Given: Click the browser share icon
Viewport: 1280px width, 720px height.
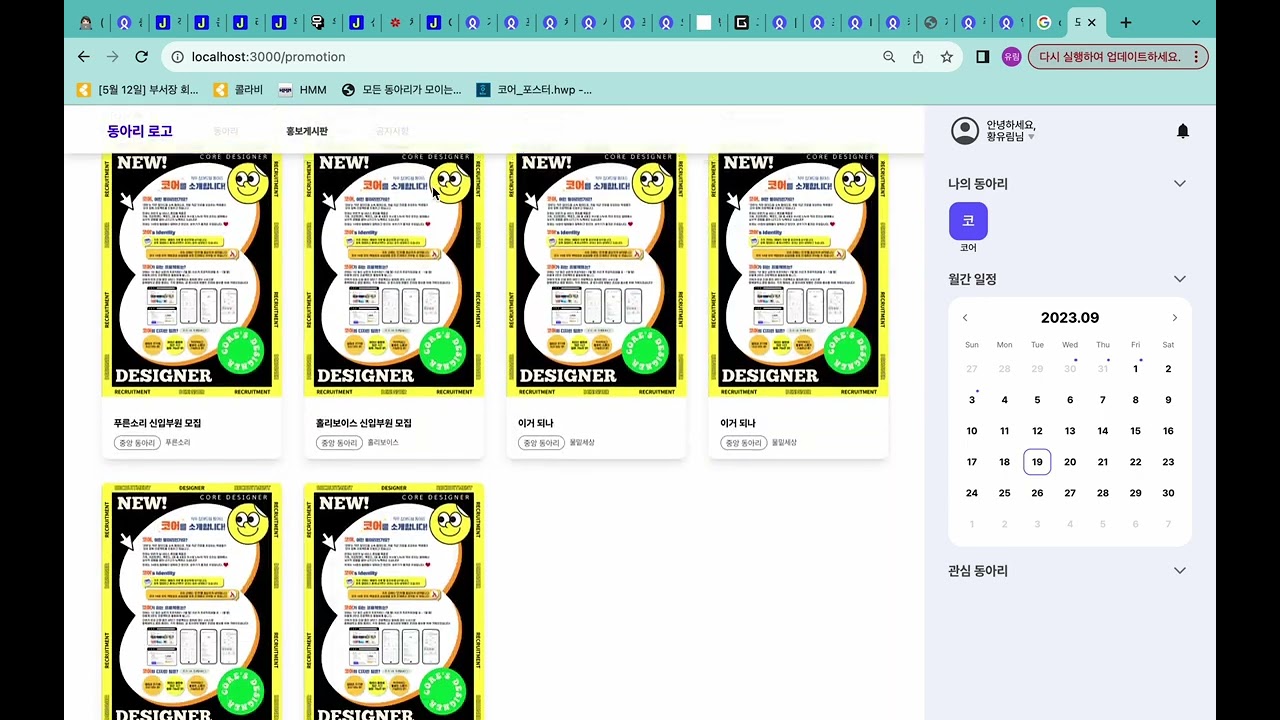Looking at the screenshot, I should pos(917,57).
